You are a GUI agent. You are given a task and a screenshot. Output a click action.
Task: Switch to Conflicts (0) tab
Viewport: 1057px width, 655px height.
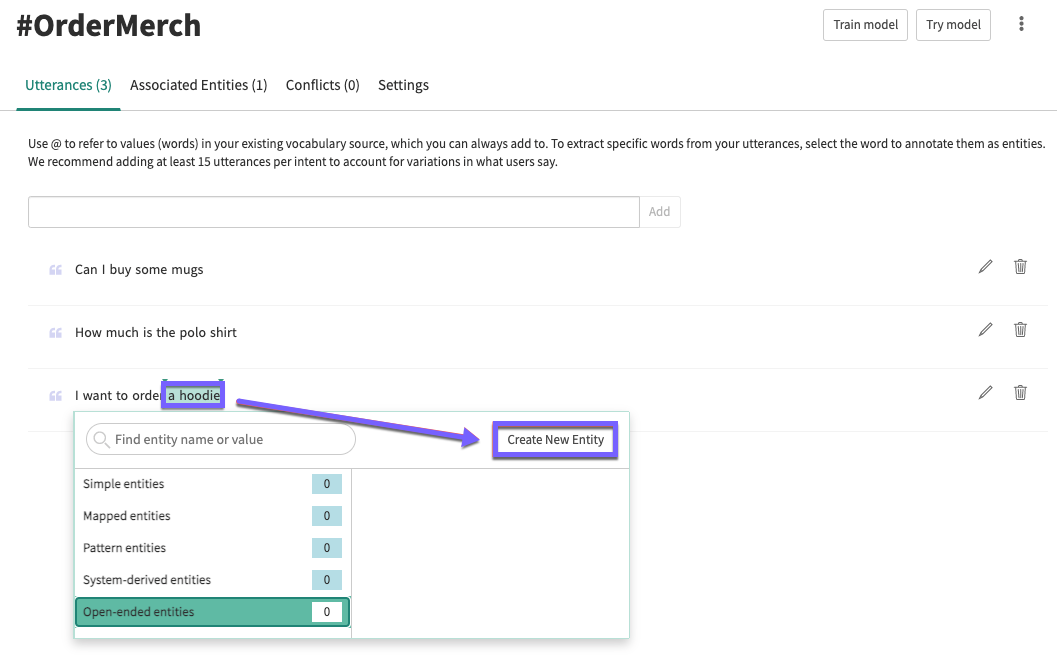tap(323, 86)
